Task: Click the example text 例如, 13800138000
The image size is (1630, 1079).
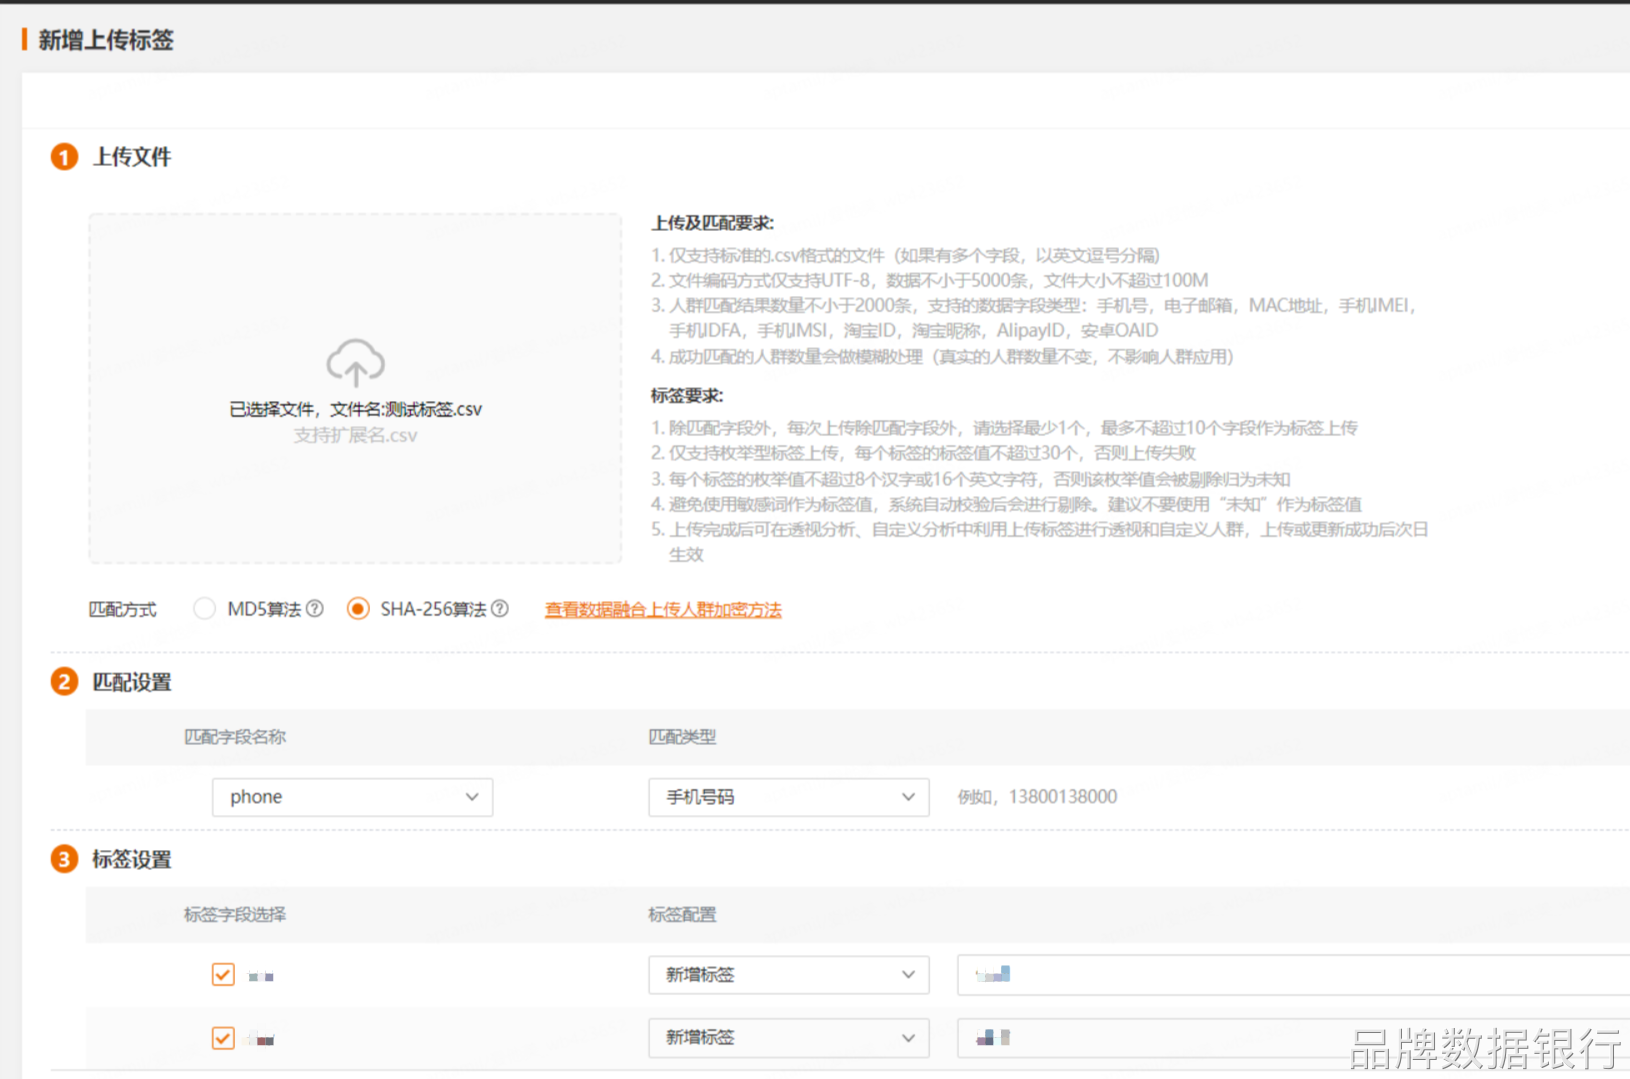Action: (1037, 797)
